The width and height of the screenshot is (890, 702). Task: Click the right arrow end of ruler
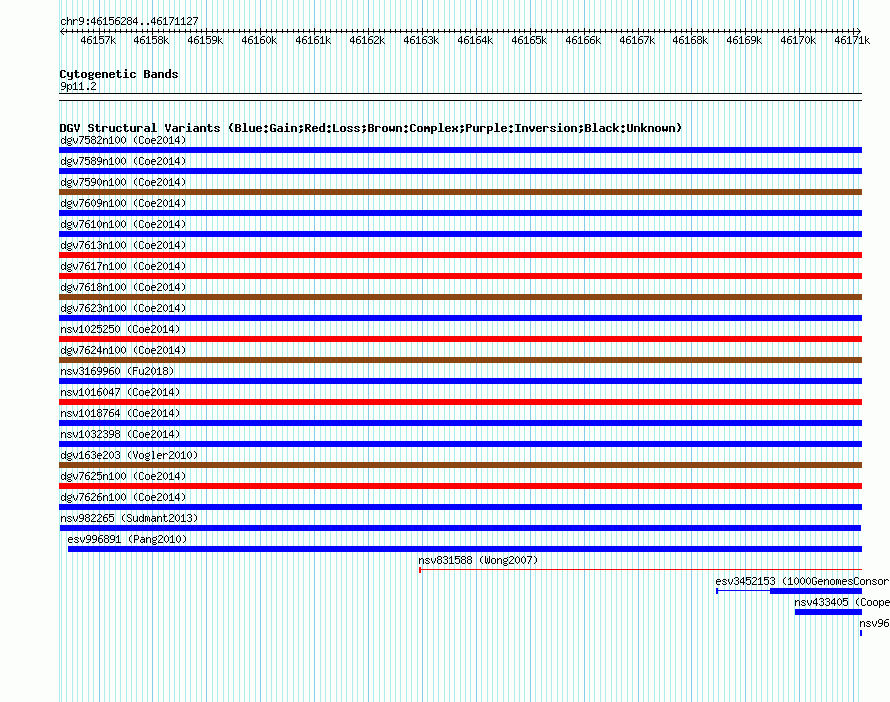[x=859, y=31]
